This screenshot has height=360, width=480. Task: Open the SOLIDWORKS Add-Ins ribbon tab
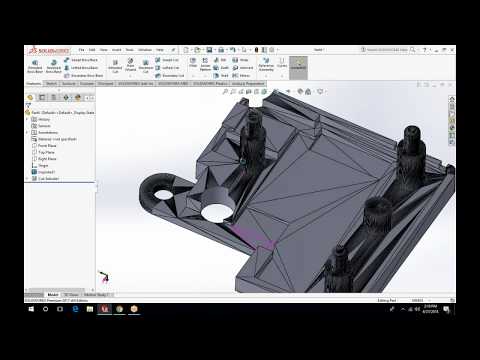tap(136, 84)
